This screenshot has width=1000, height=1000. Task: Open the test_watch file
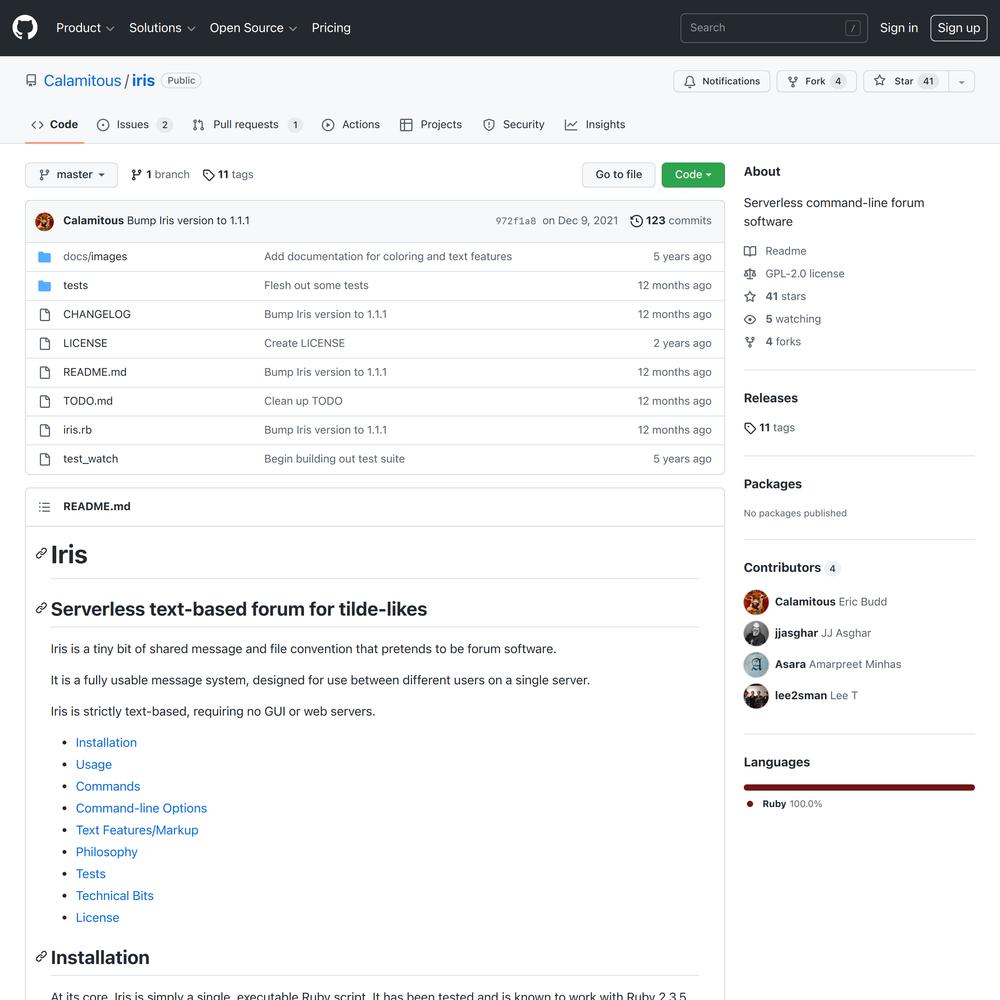click(x=91, y=459)
